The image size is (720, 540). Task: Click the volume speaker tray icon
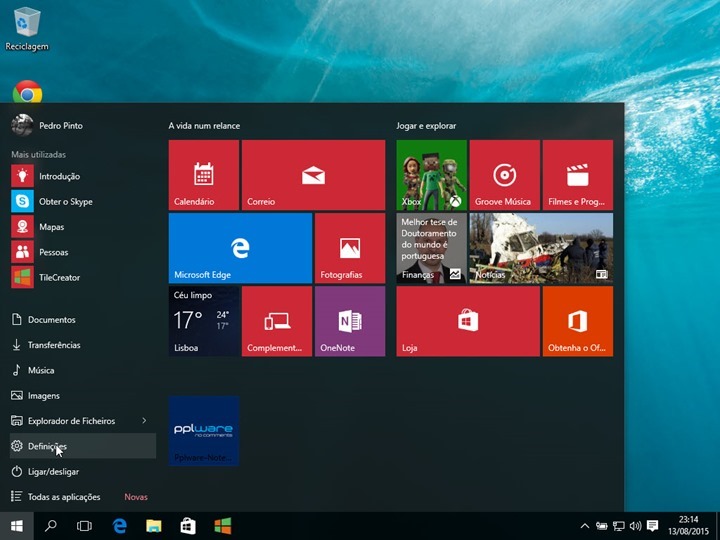tap(636, 526)
